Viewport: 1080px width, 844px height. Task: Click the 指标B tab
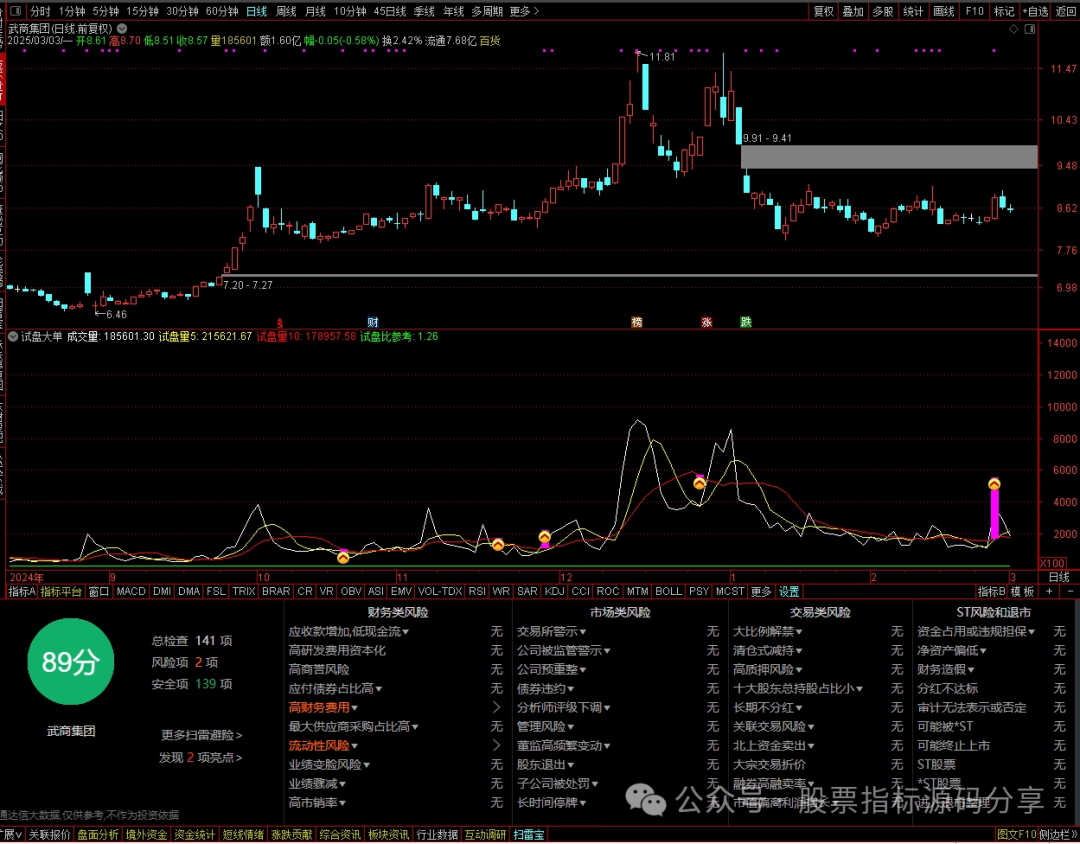coord(992,592)
